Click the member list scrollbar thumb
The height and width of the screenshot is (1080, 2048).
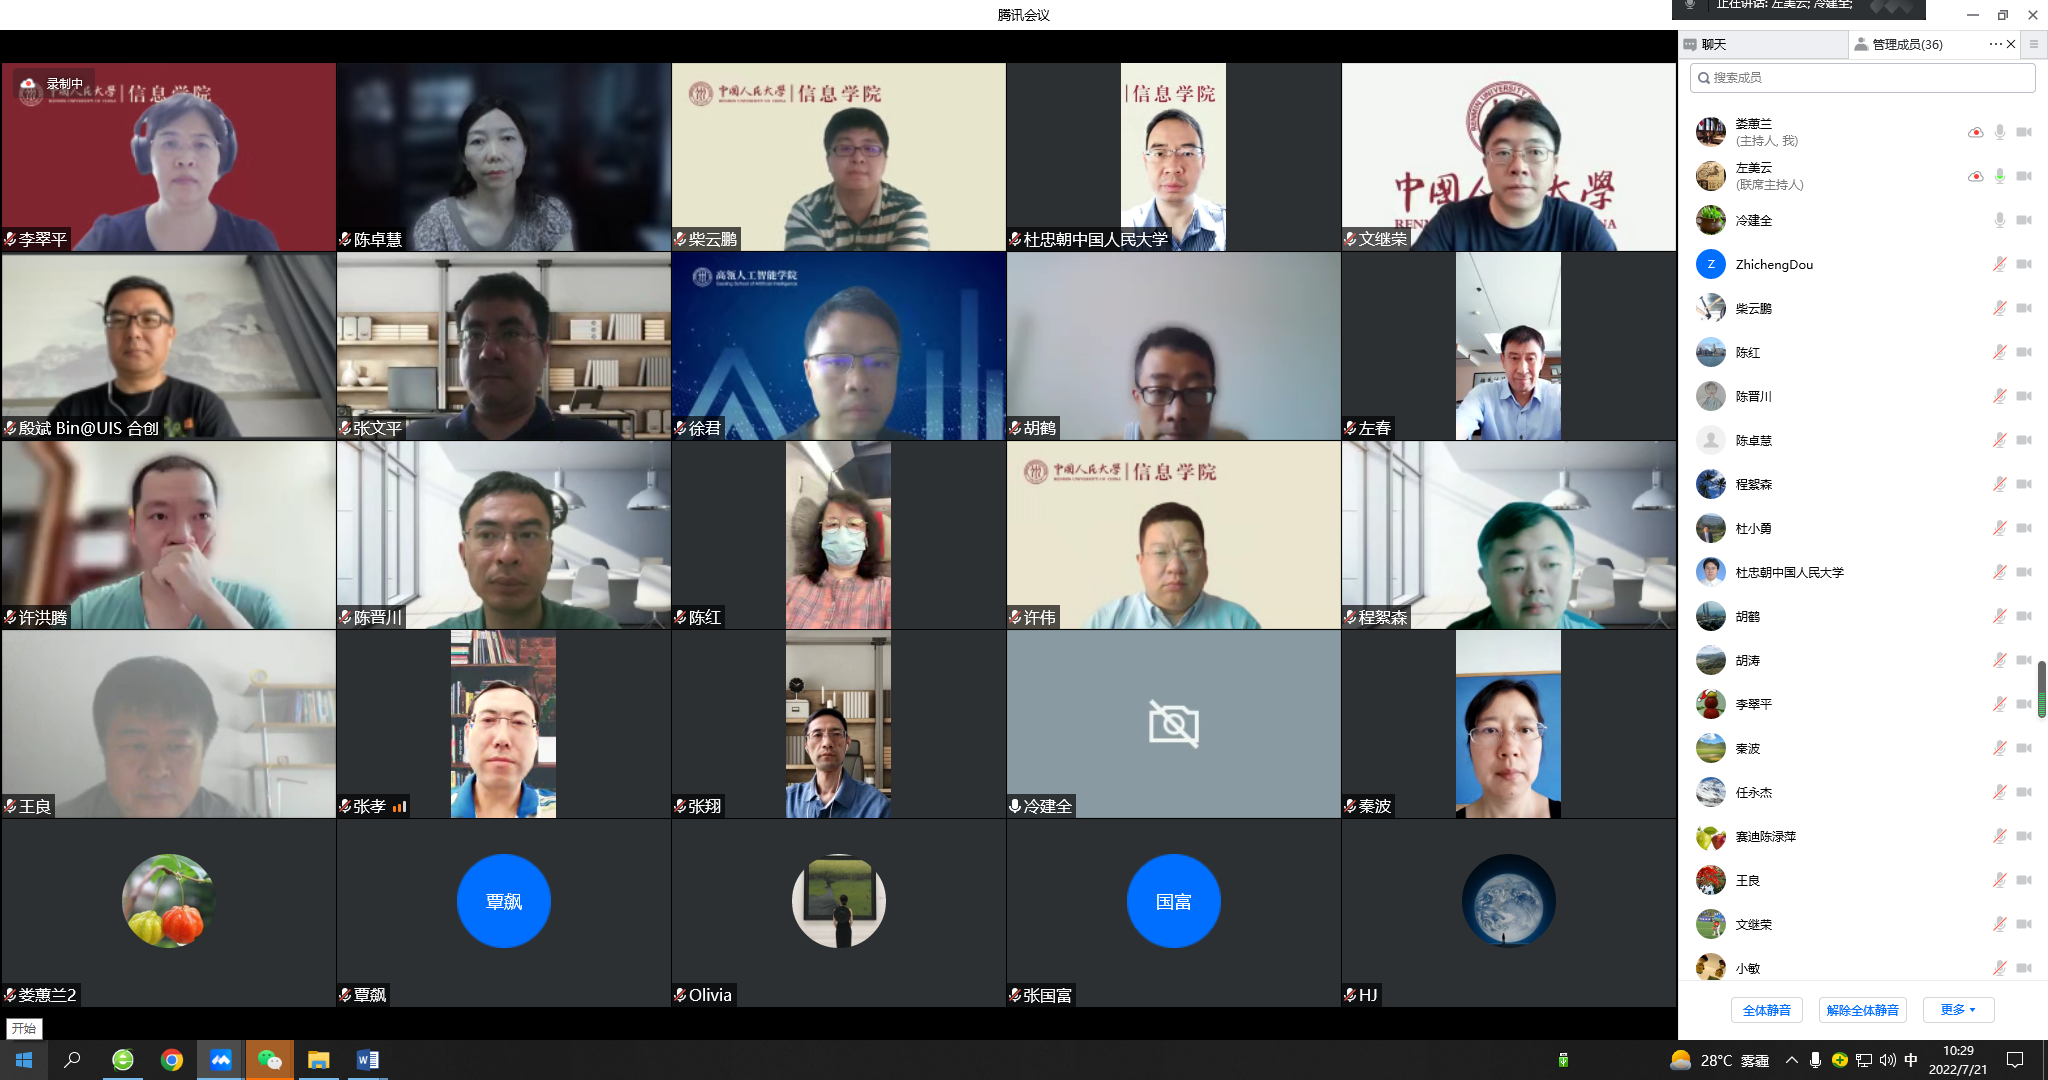pyautogui.click(x=2041, y=688)
